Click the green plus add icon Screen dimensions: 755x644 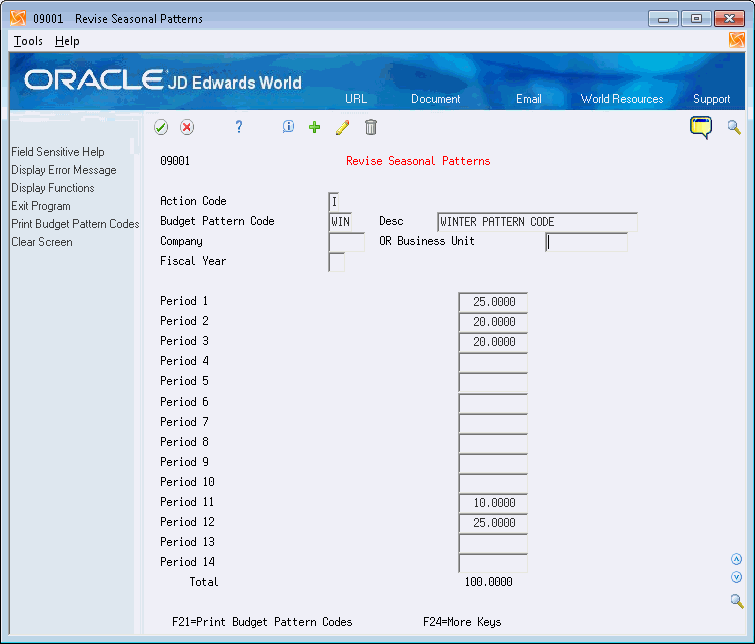click(x=314, y=127)
